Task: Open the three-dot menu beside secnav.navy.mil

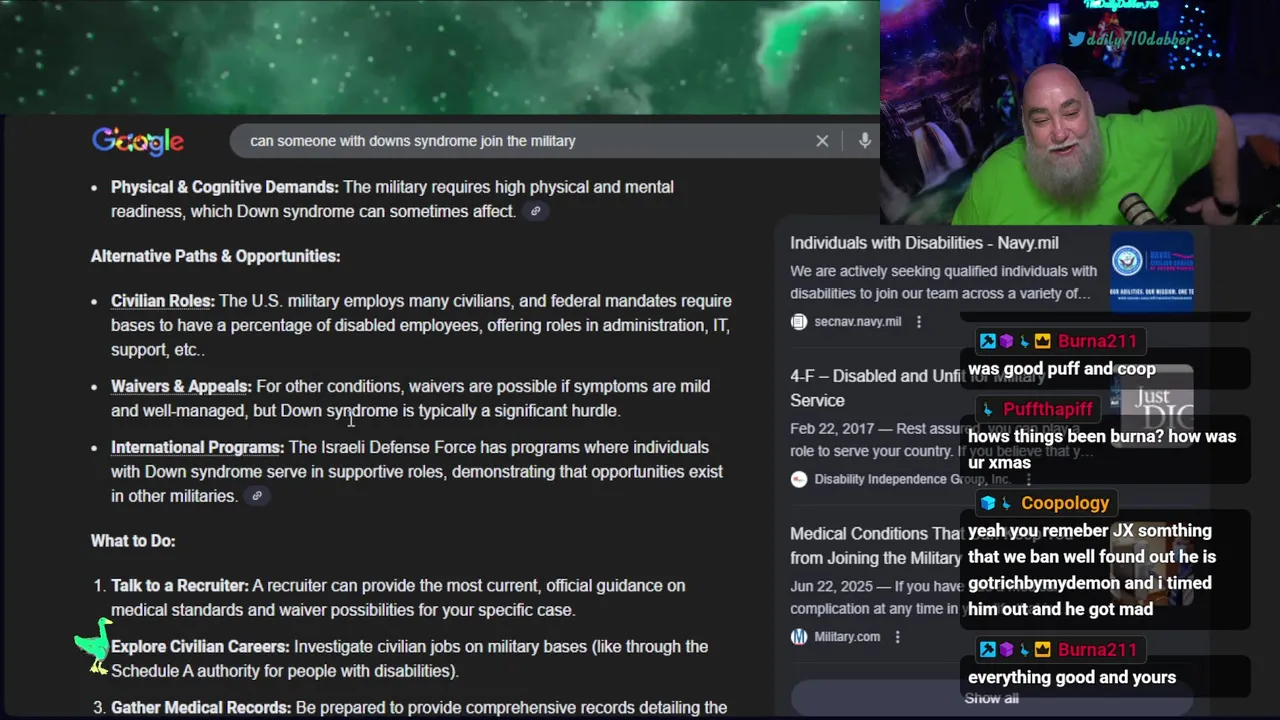Action: pos(919,321)
